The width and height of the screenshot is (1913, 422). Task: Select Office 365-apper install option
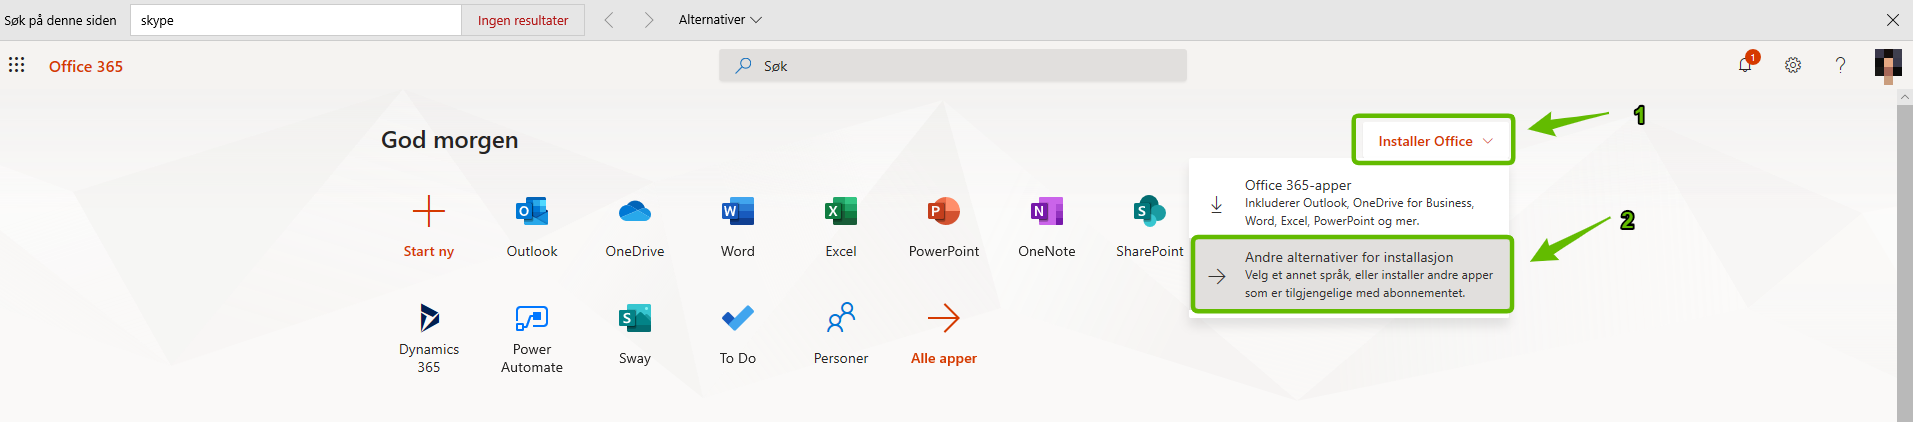tap(1350, 203)
